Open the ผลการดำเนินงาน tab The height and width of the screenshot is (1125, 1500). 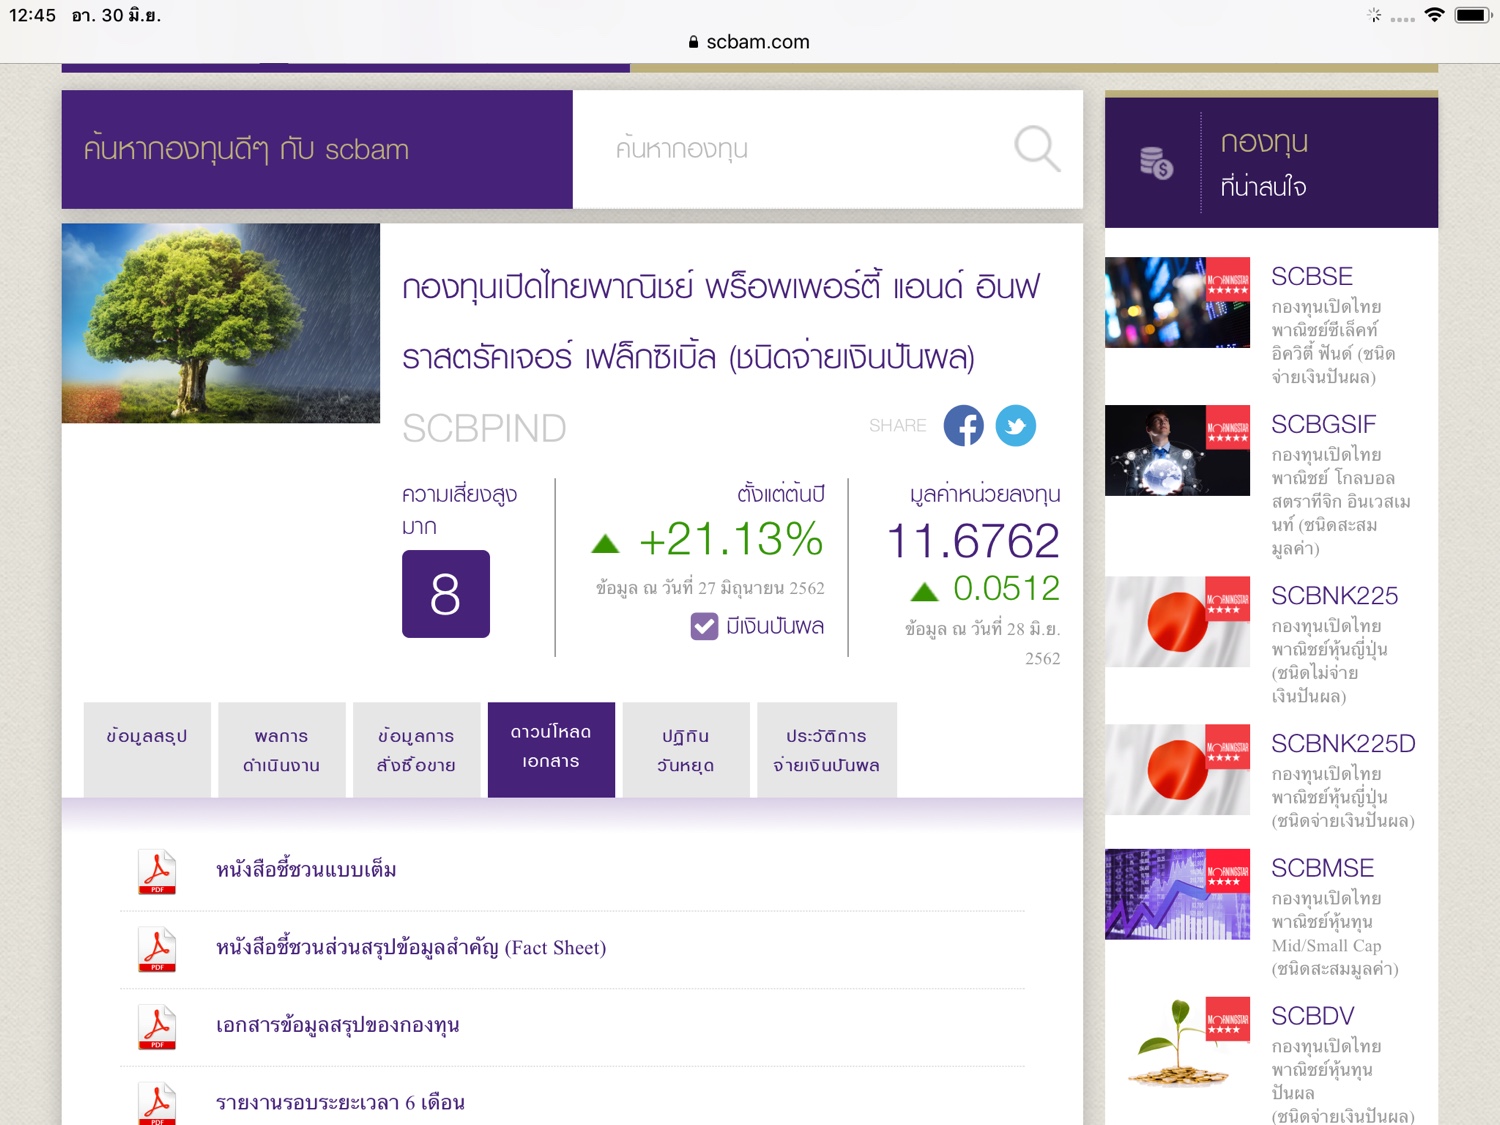[282, 750]
